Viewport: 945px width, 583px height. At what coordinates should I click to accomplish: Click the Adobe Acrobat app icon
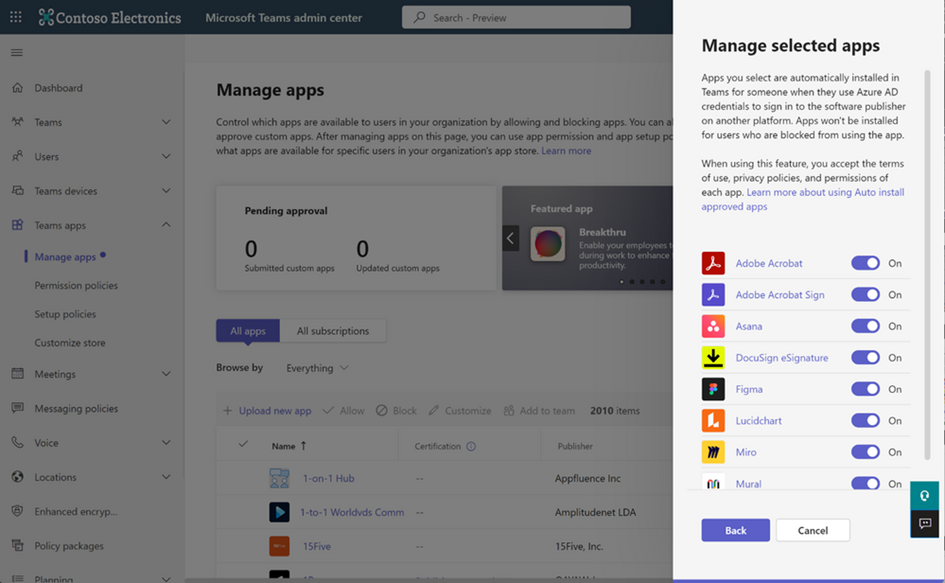[x=713, y=263]
